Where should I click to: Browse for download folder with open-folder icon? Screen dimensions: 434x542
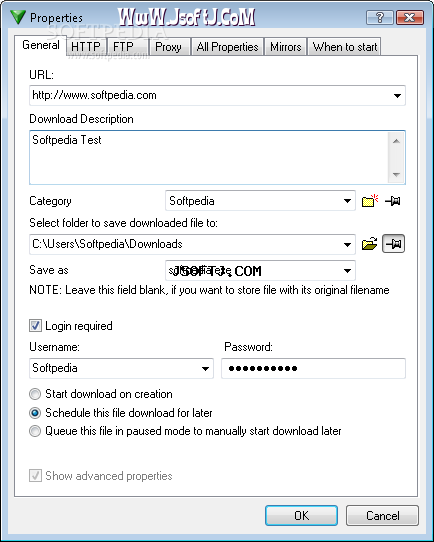[369, 244]
